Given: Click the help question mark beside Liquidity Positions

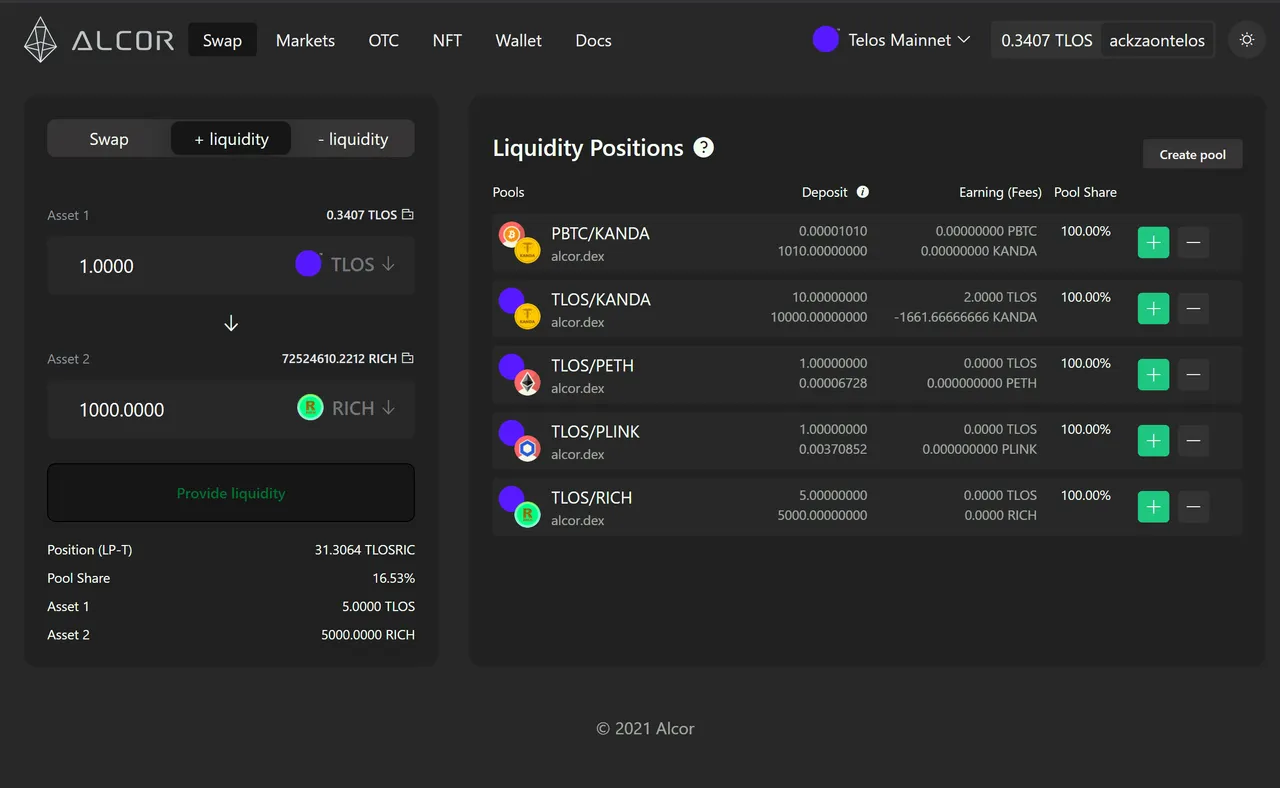Looking at the screenshot, I should [x=704, y=148].
